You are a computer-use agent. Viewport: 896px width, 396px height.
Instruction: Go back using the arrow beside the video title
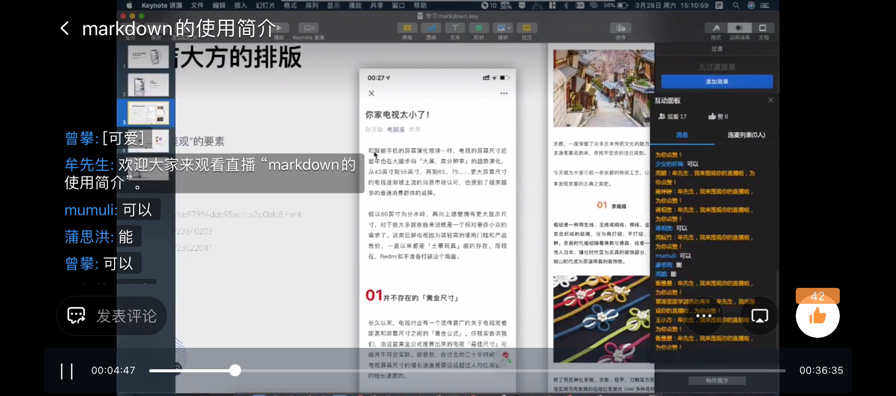point(65,28)
